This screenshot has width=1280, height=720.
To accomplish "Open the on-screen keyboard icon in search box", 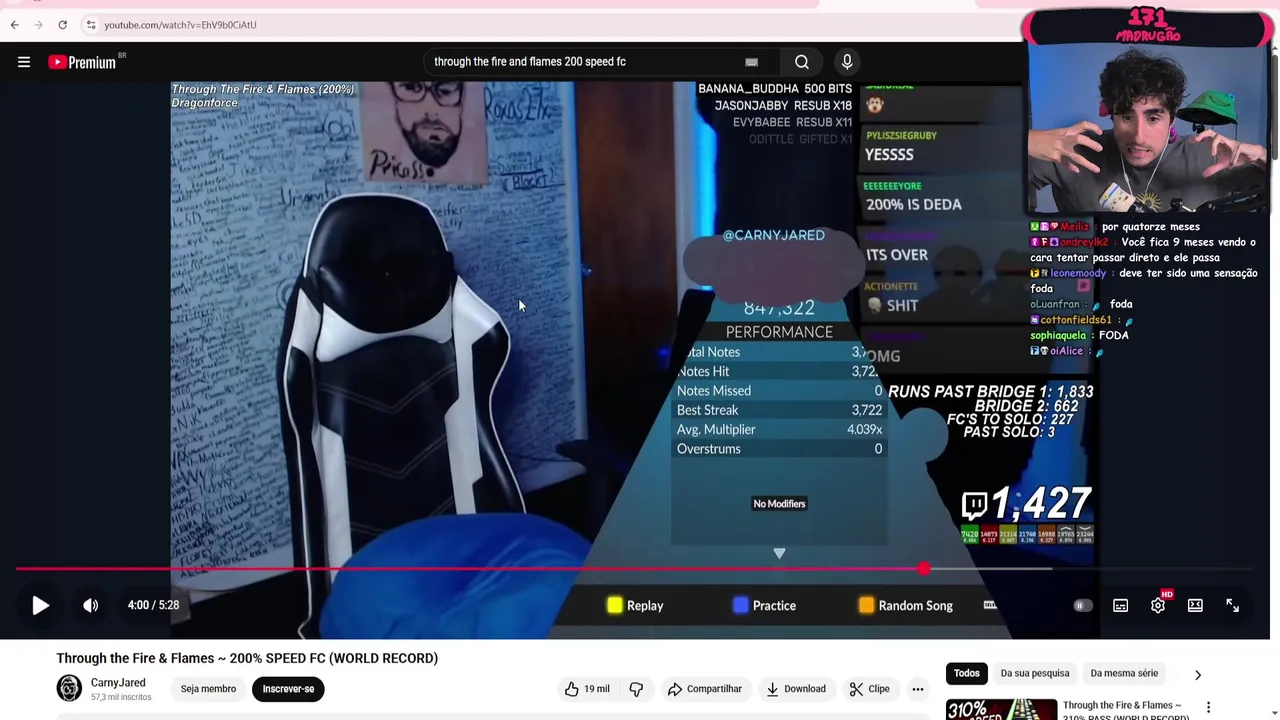I will 751,62.
